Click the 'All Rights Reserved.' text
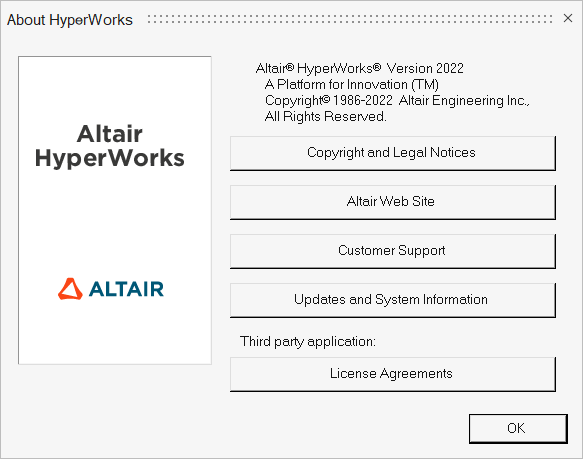 (326, 116)
